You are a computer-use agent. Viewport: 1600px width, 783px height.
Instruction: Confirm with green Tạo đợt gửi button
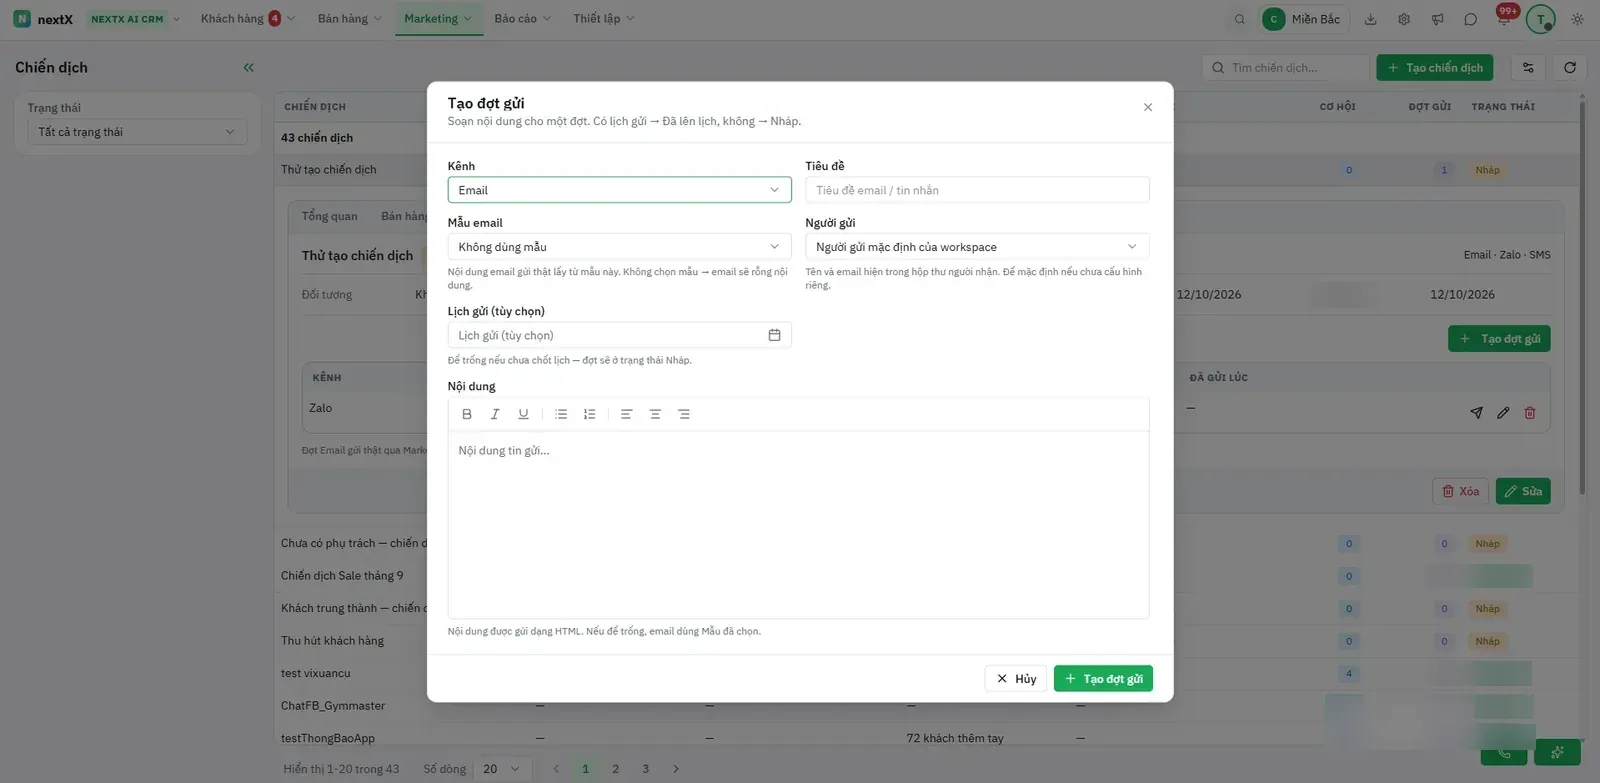tap(1103, 678)
